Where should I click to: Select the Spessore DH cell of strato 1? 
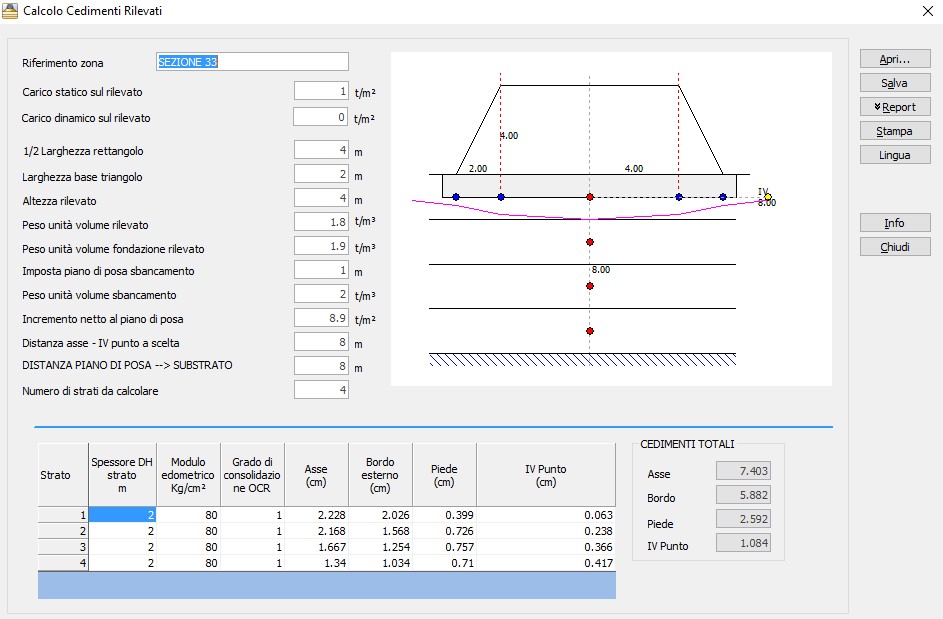[x=122, y=515]
